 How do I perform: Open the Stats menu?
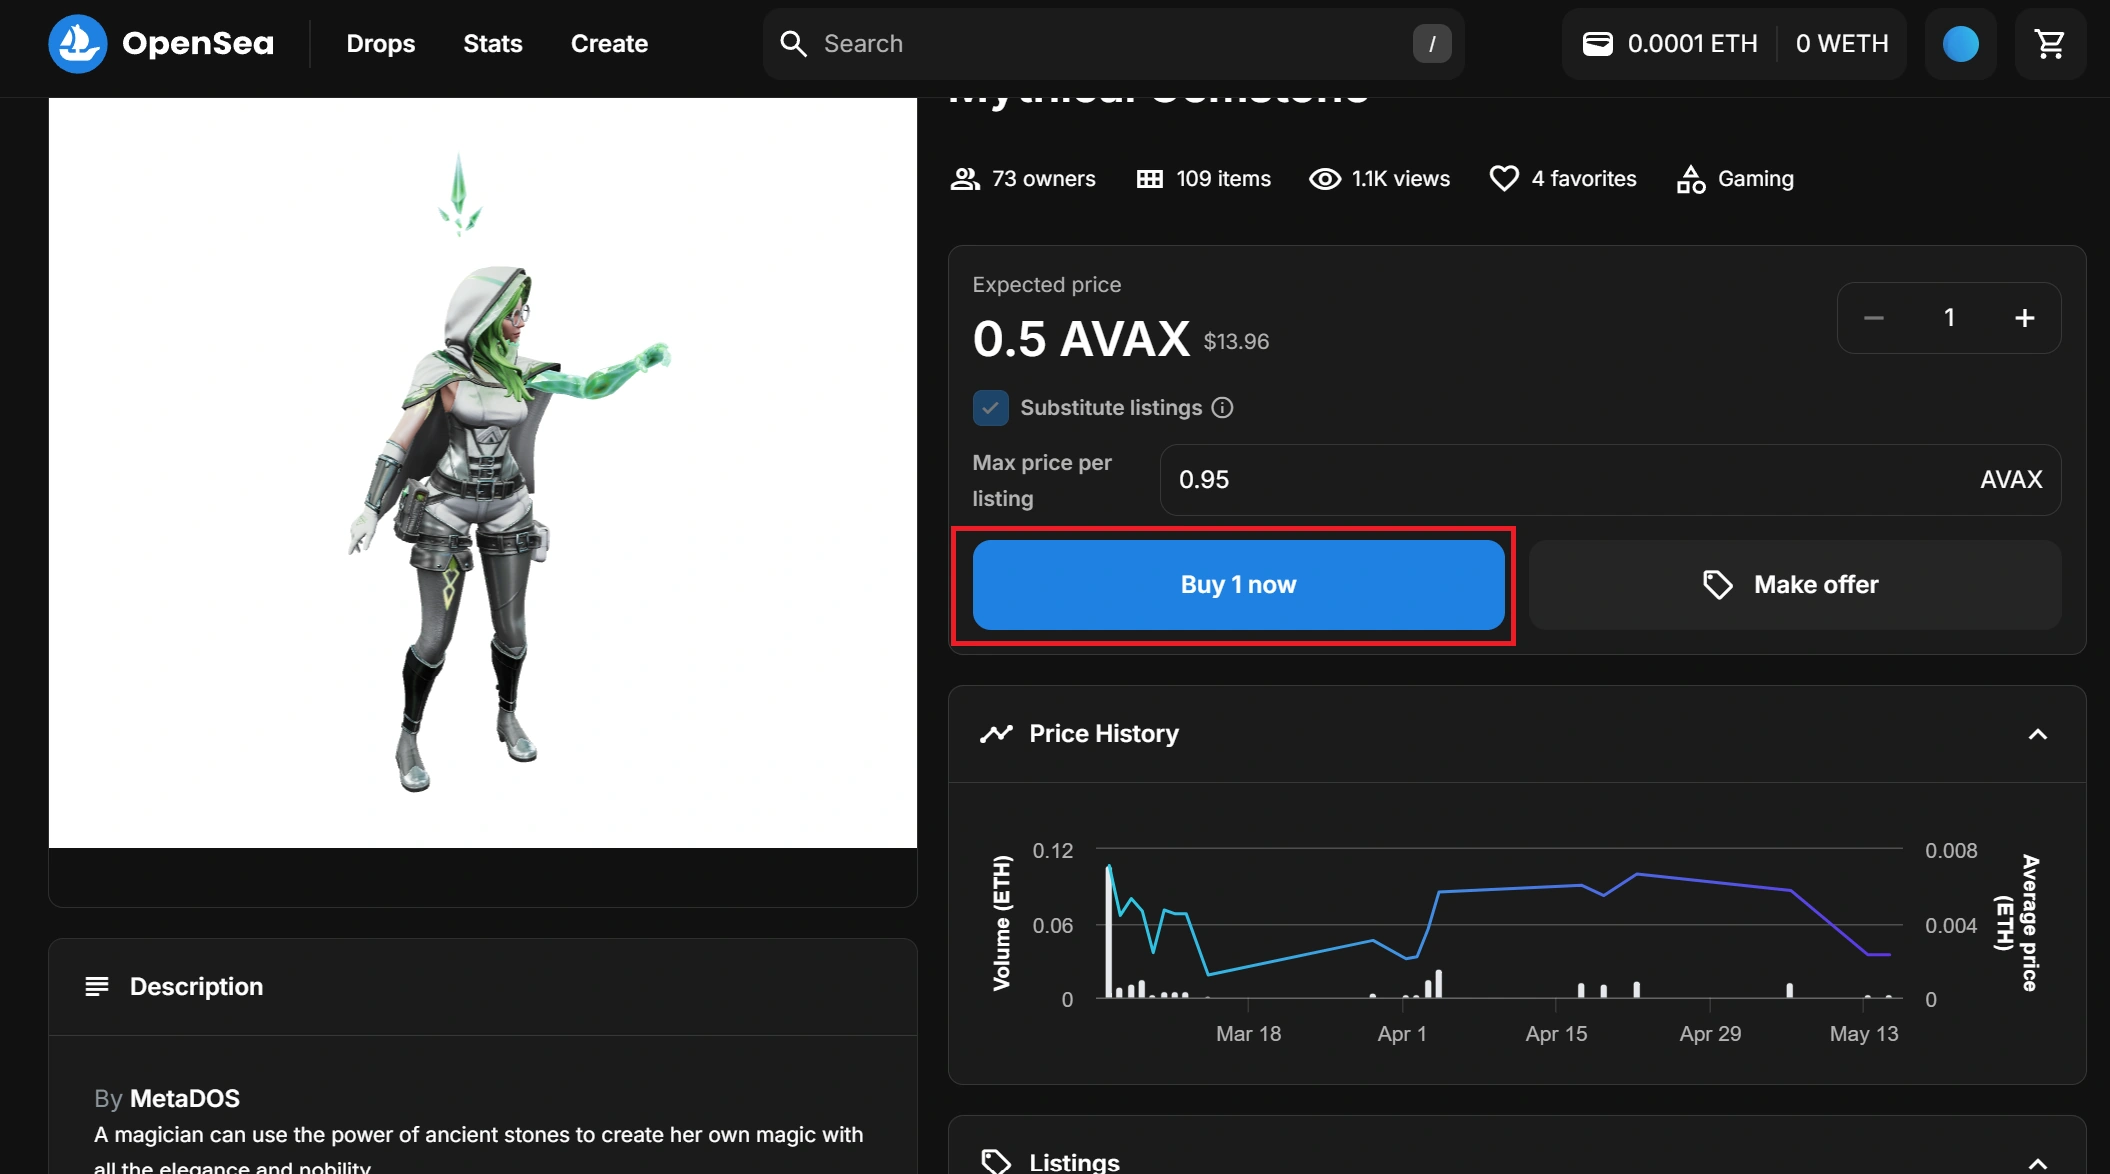[492, 44]
